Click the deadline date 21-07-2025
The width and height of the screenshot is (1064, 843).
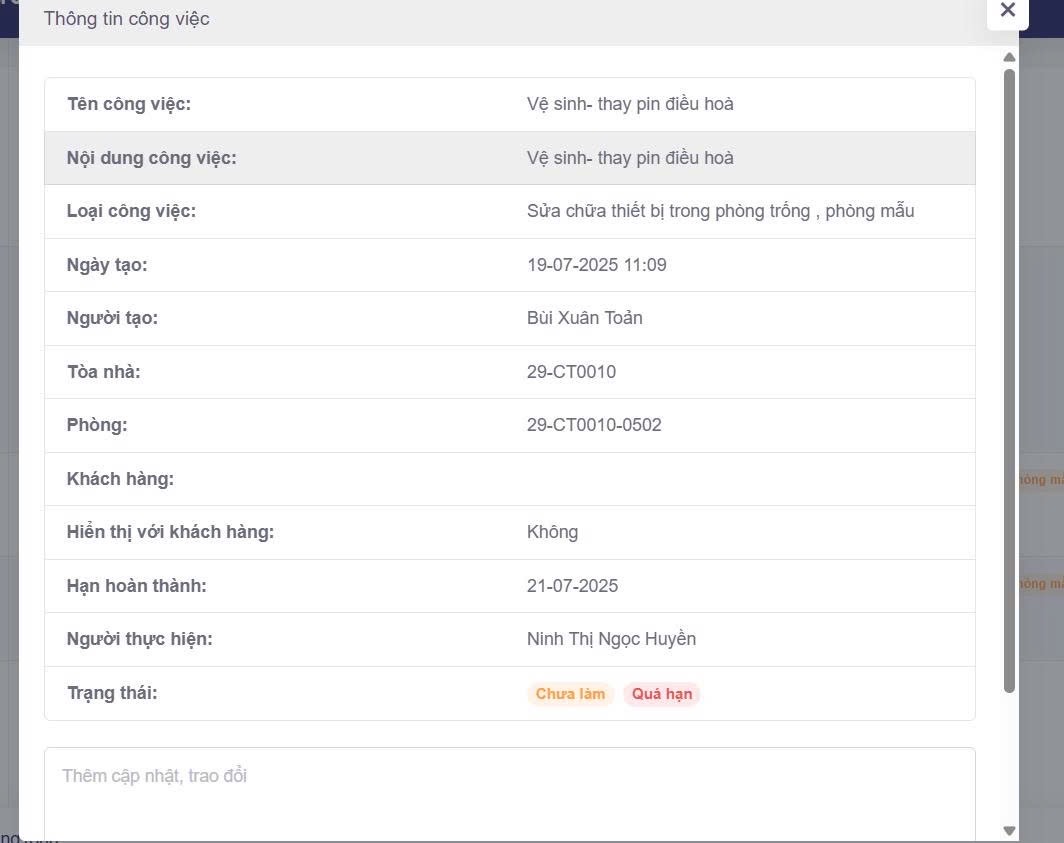[572, 586]
